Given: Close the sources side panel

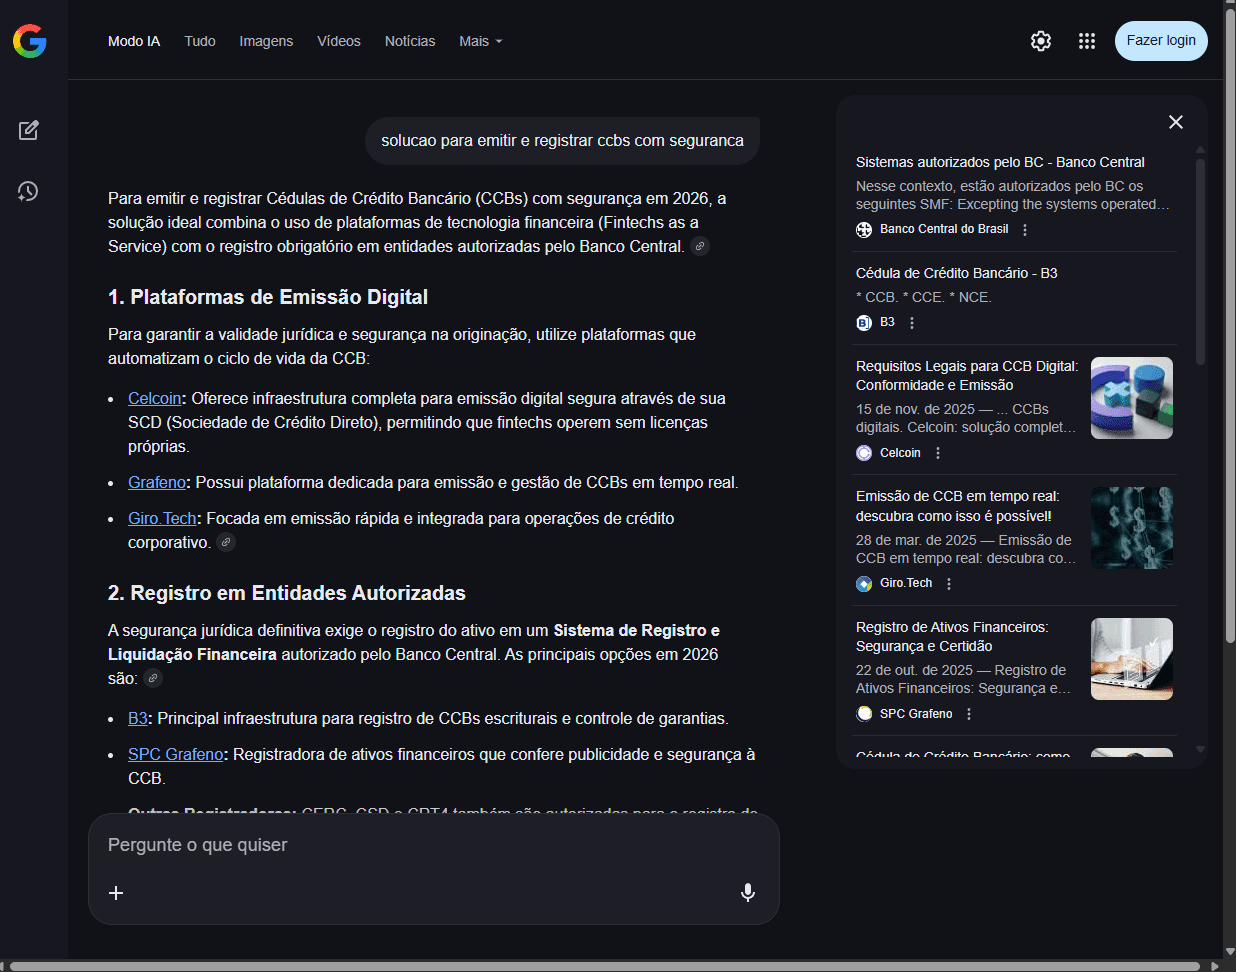Looking at the screenshot, I should pos(1176,122).
